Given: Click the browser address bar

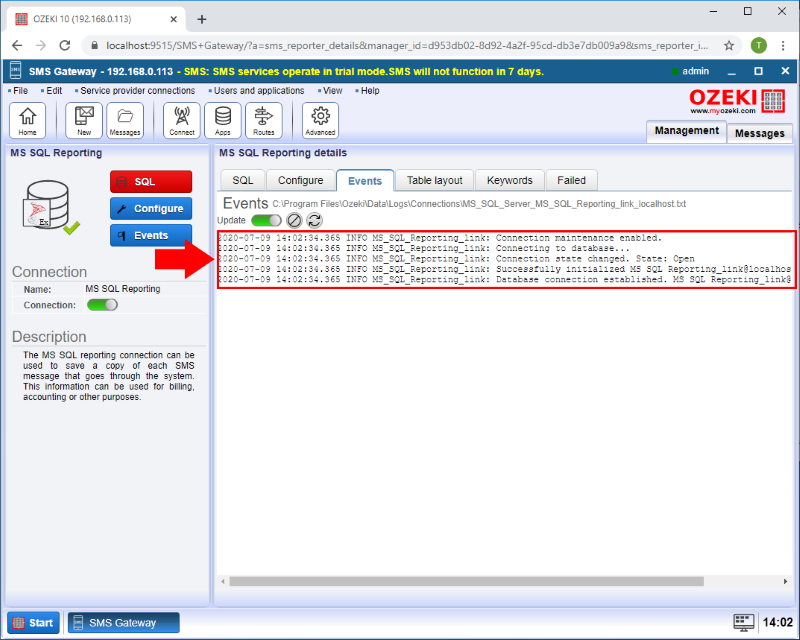Looking at the screenshot, I should click(x=407, y=45).
